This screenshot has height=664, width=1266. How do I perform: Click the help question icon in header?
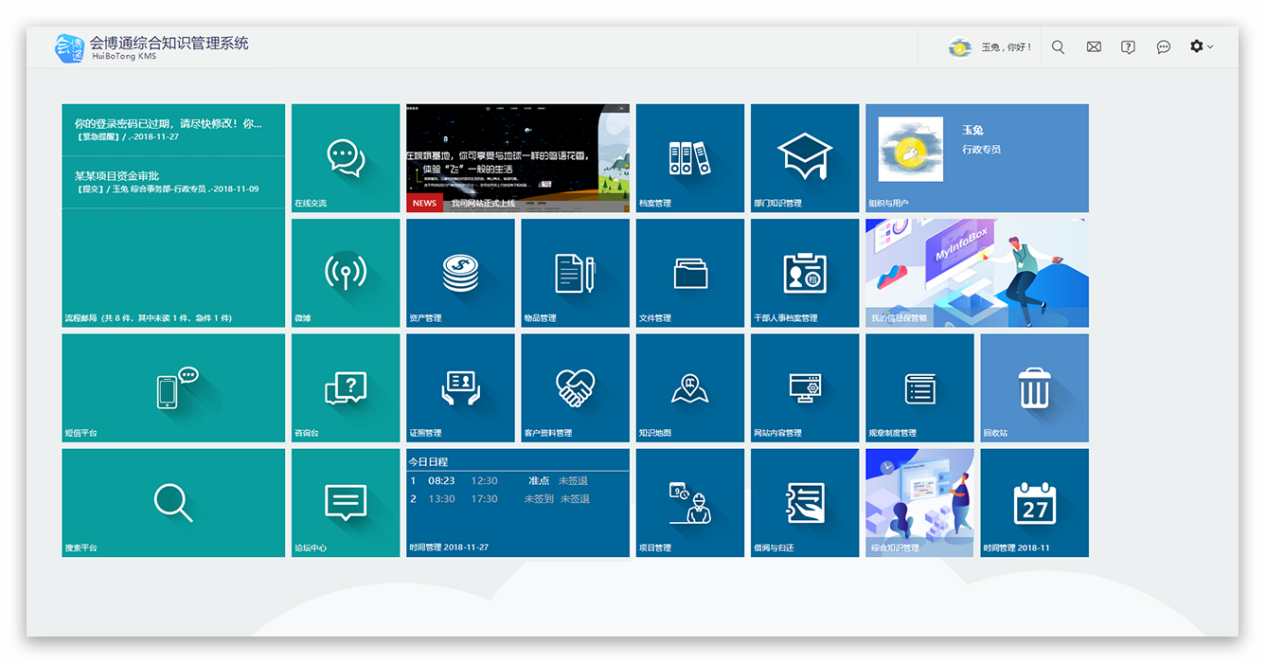click(1128, 47)
